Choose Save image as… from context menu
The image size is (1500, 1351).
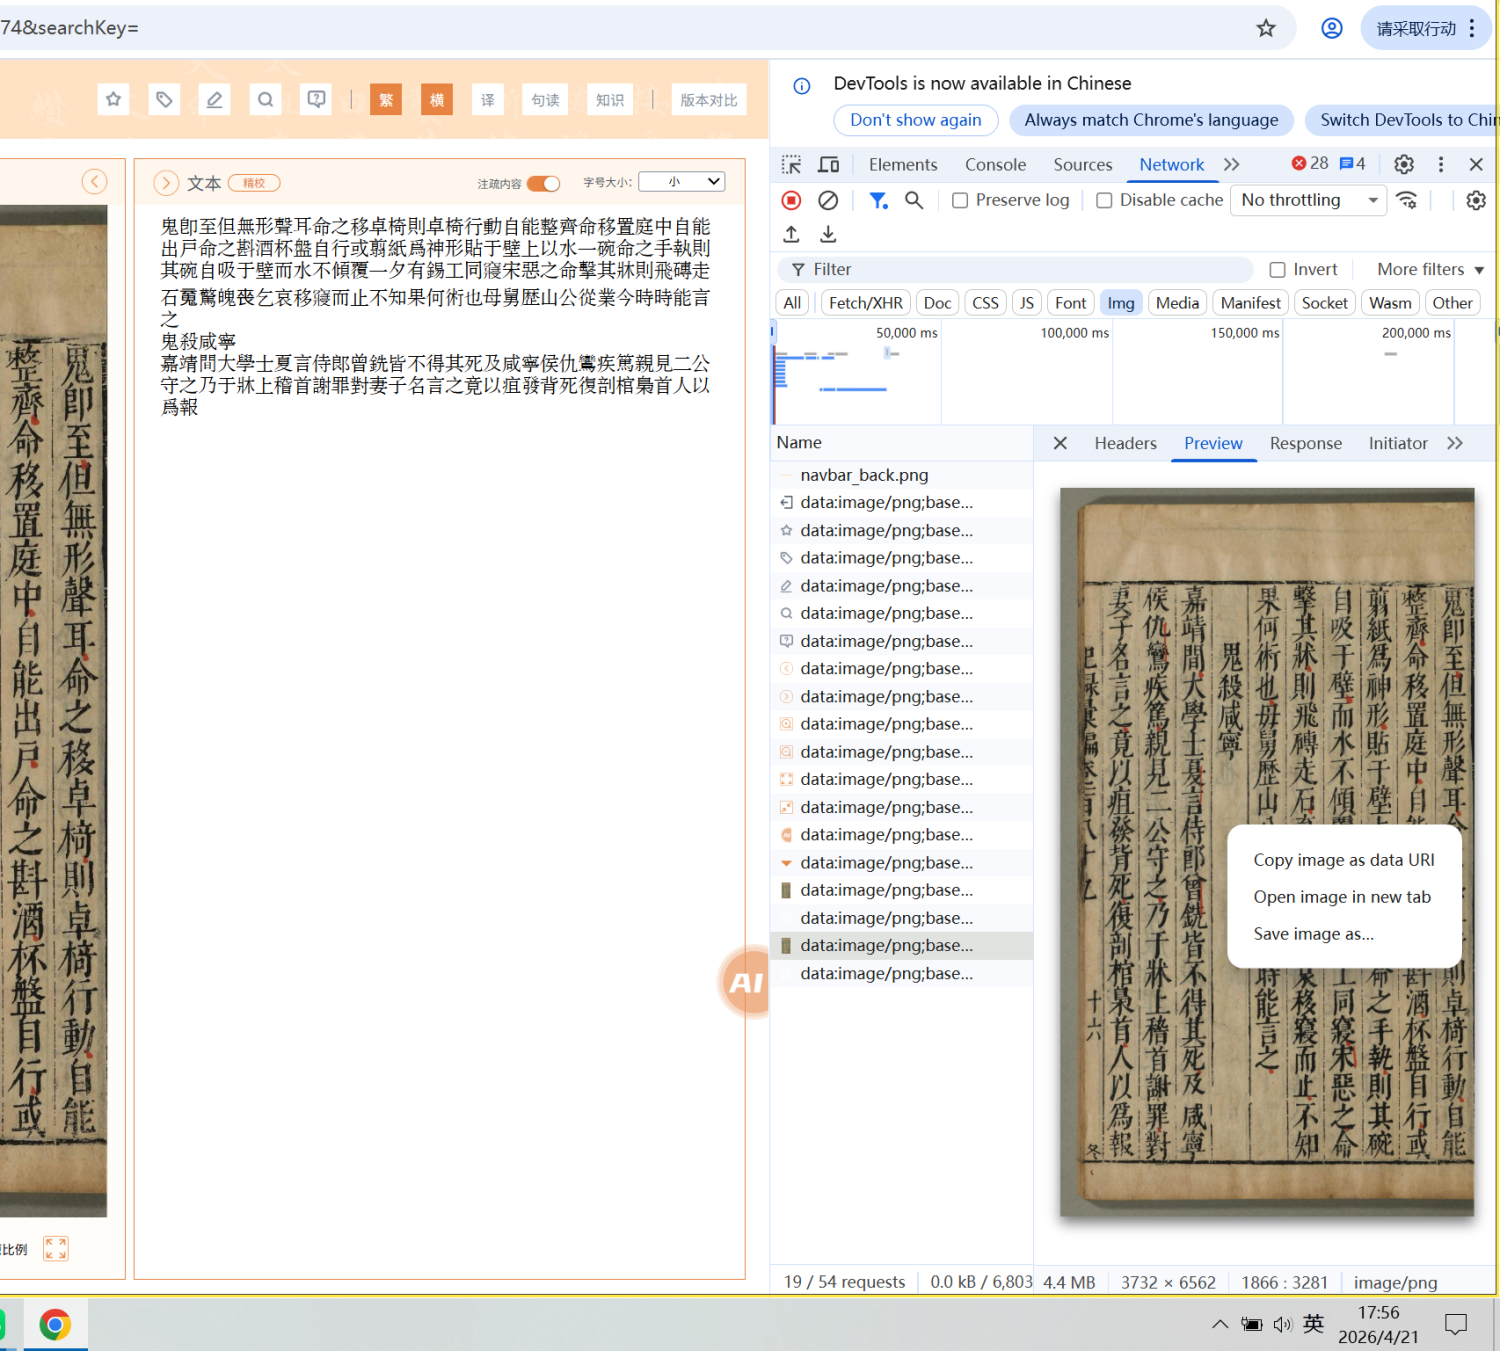coord(1313,933)
